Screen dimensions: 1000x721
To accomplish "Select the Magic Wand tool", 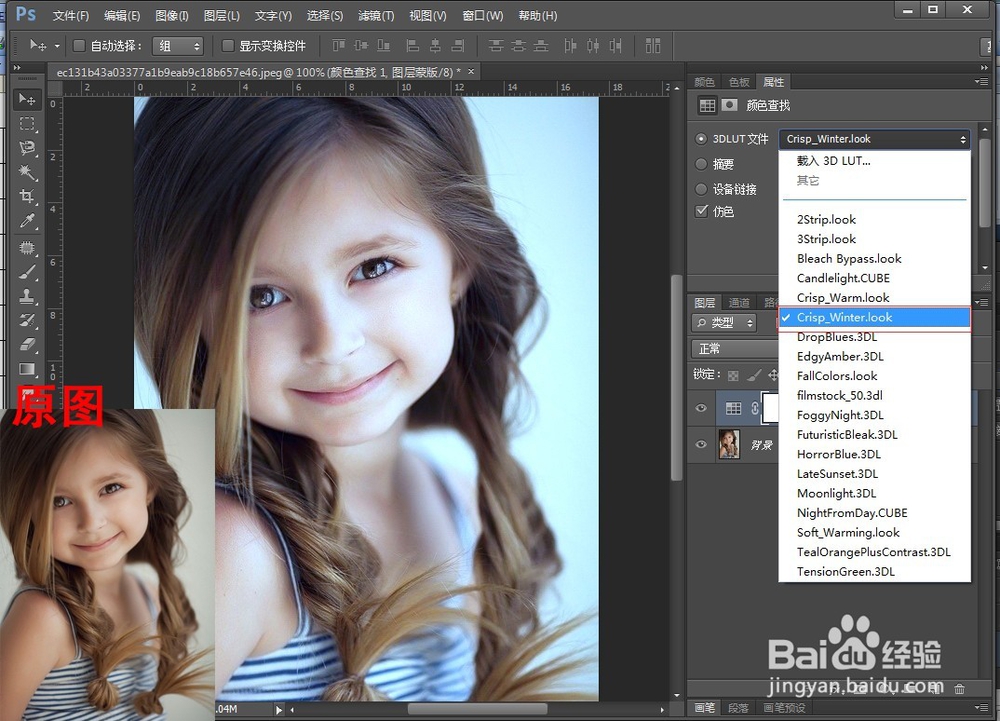I will tap(28, 172).
